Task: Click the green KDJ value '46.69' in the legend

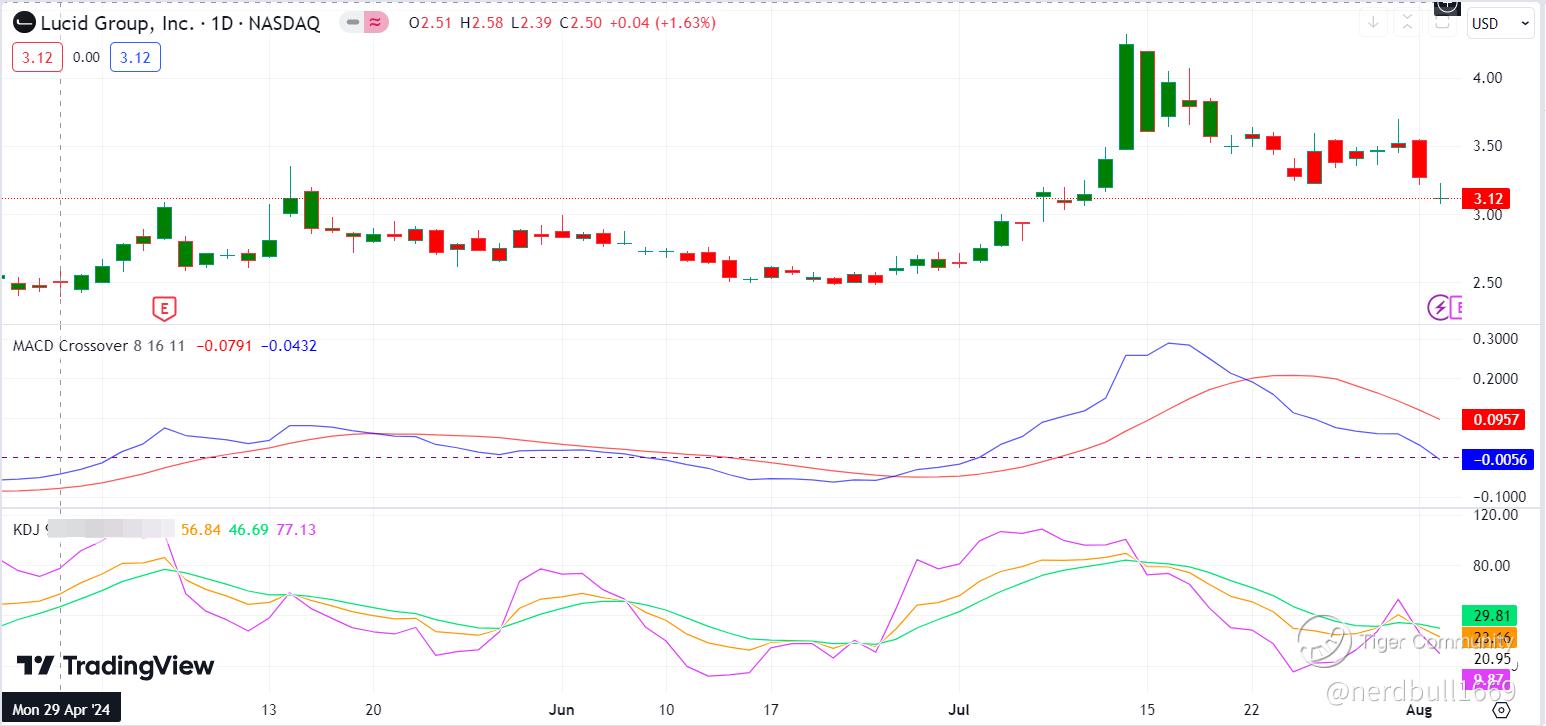Action: point(249,529)
